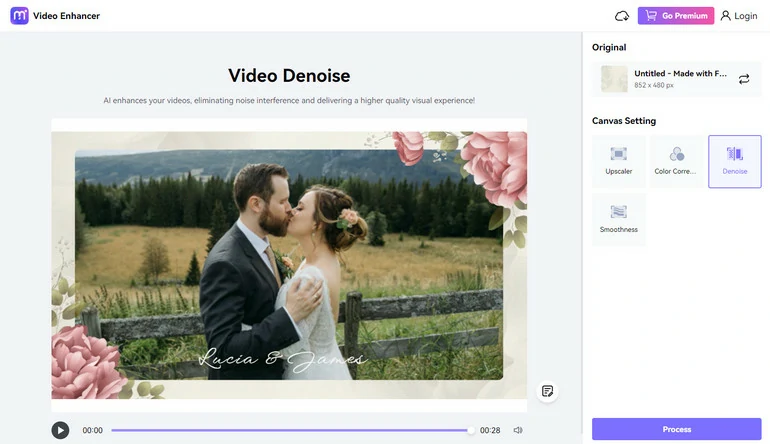Click the 'Video Denoise' heading
Screen dimensions: 770x444
289,76
